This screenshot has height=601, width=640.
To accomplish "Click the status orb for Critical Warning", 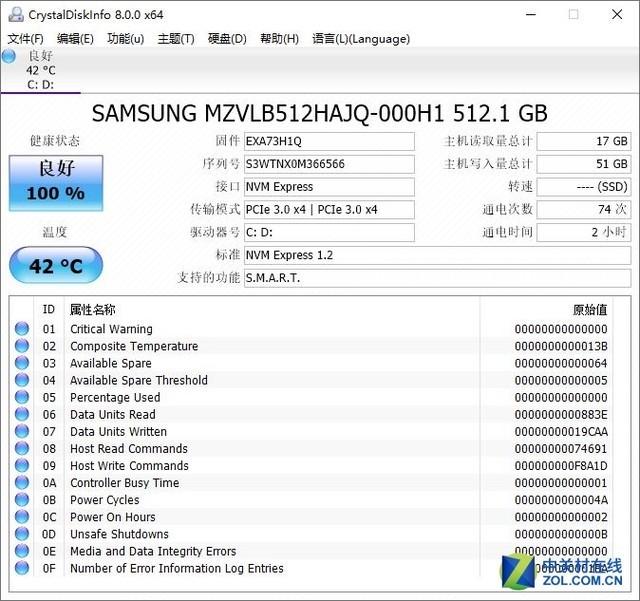I will (22, 329).
